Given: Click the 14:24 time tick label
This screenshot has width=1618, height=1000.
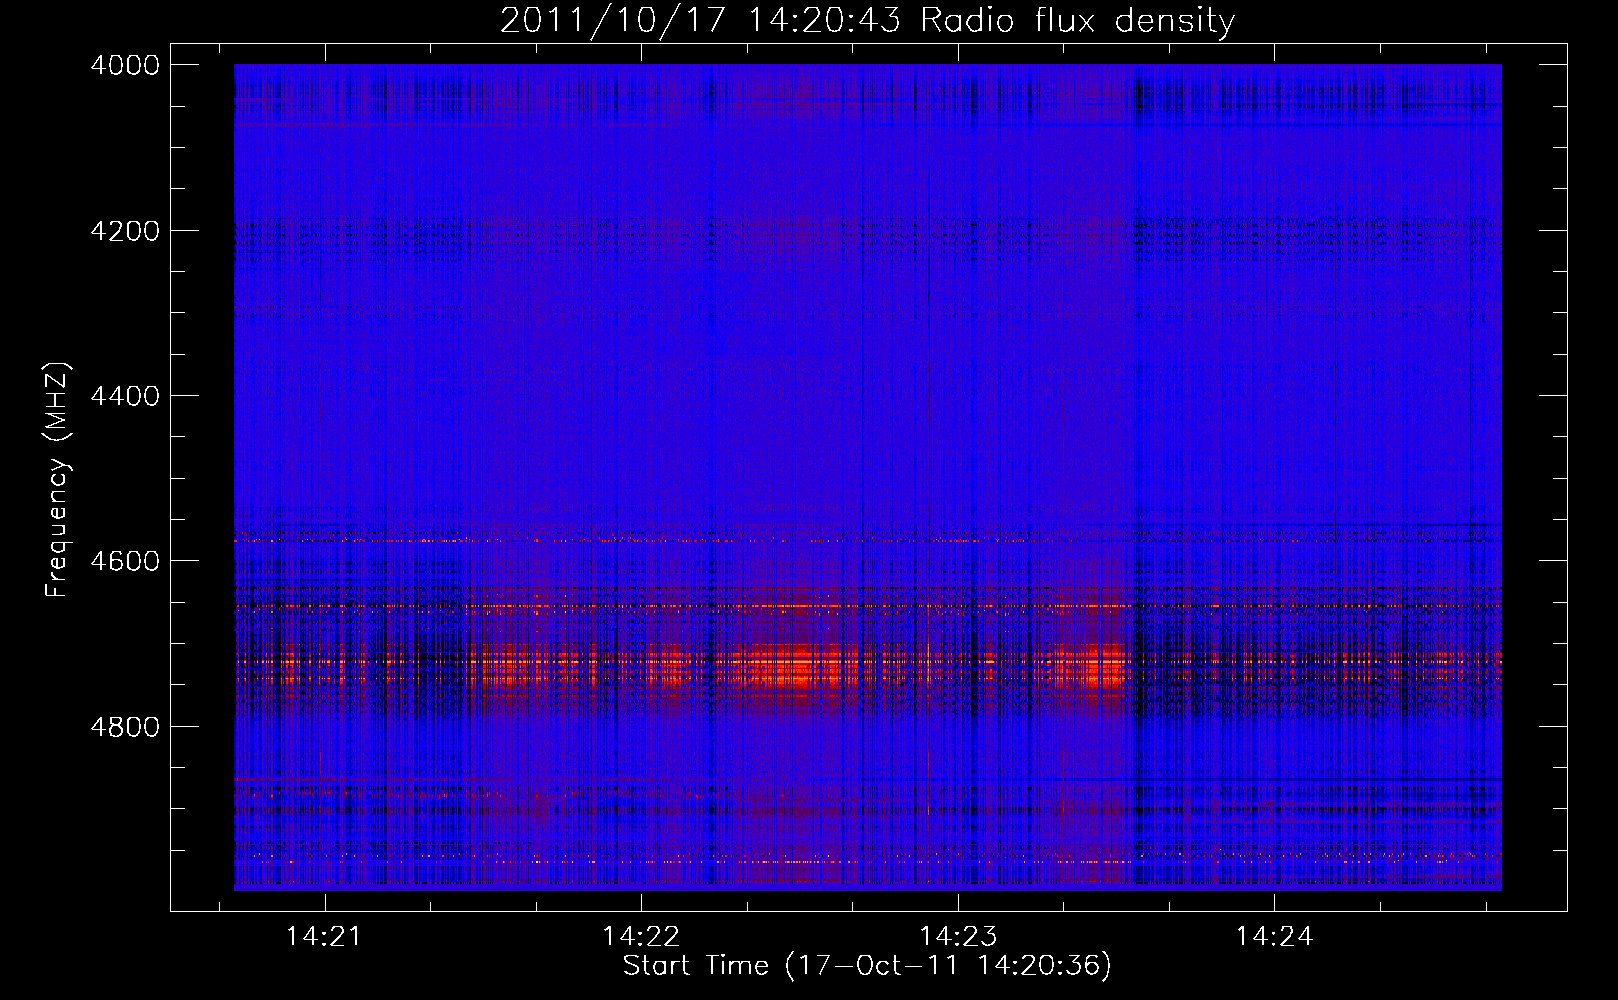Looking at the screenshot, I should click(1274, 937).
